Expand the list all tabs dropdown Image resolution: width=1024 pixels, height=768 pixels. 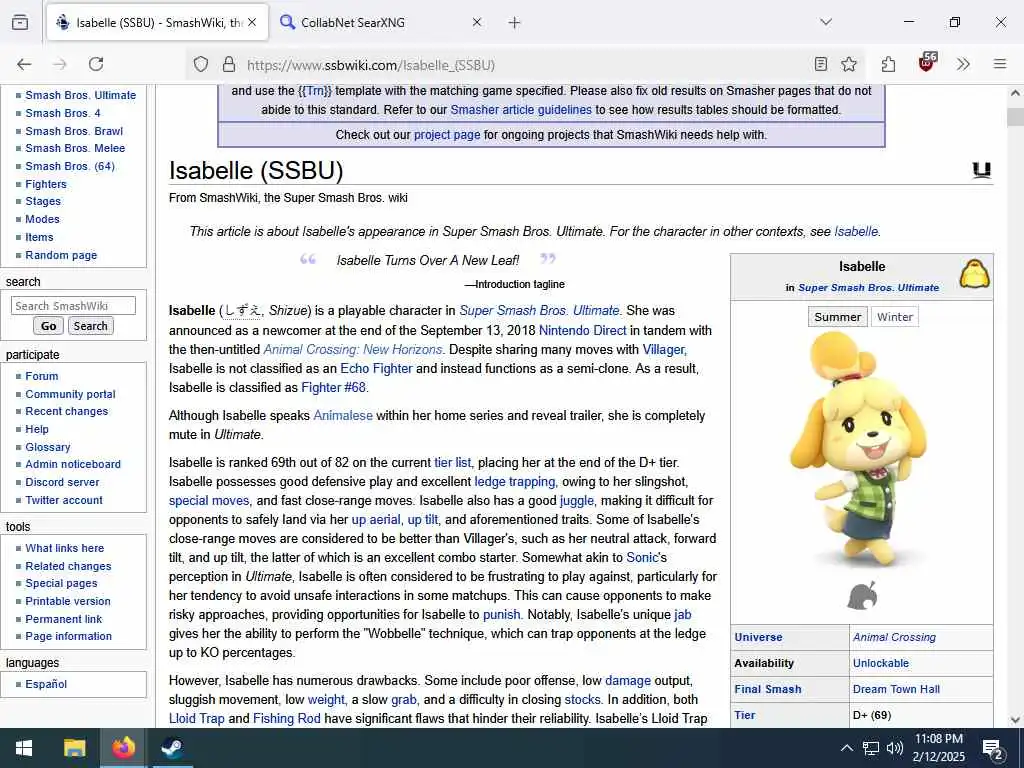pyautogui.click(x=826, y=22)
